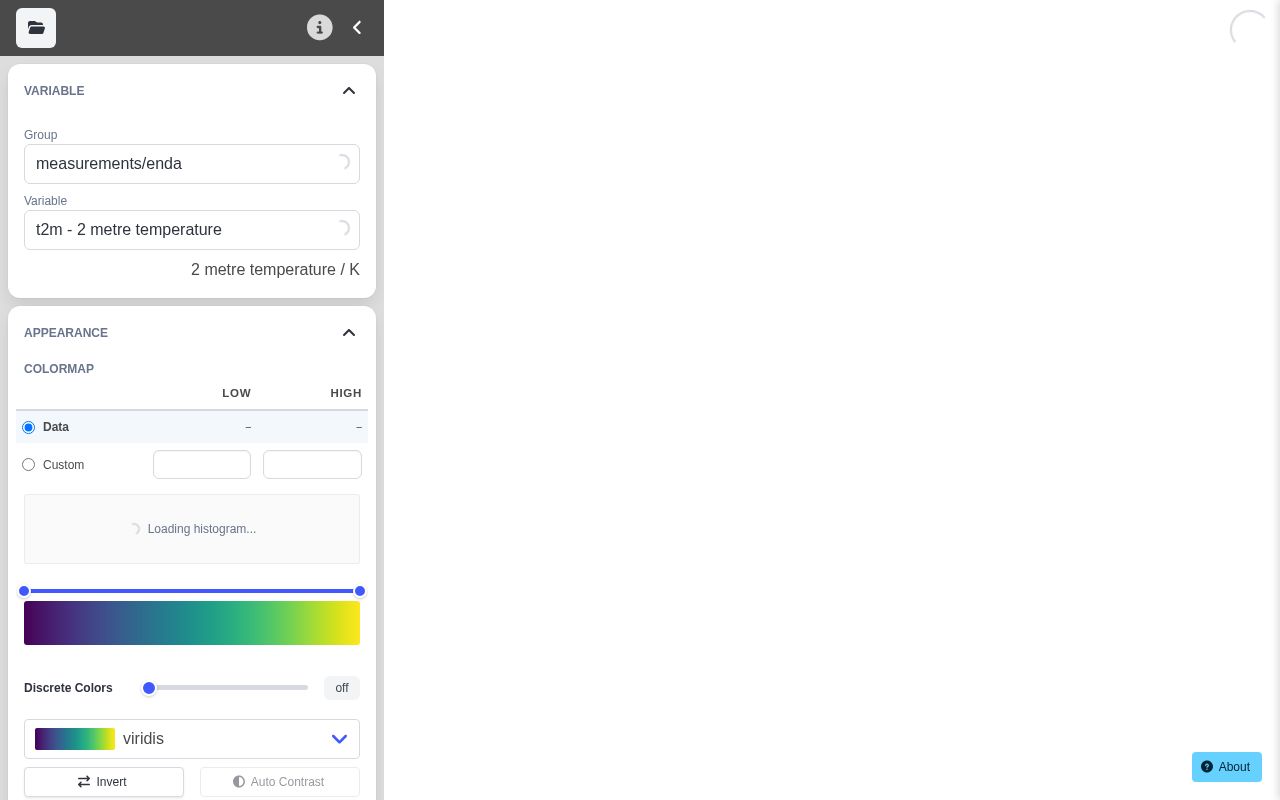Click the small viridis swatch in dropdown
This screenshot has width=1280, height=800.
tap(75, 739)
